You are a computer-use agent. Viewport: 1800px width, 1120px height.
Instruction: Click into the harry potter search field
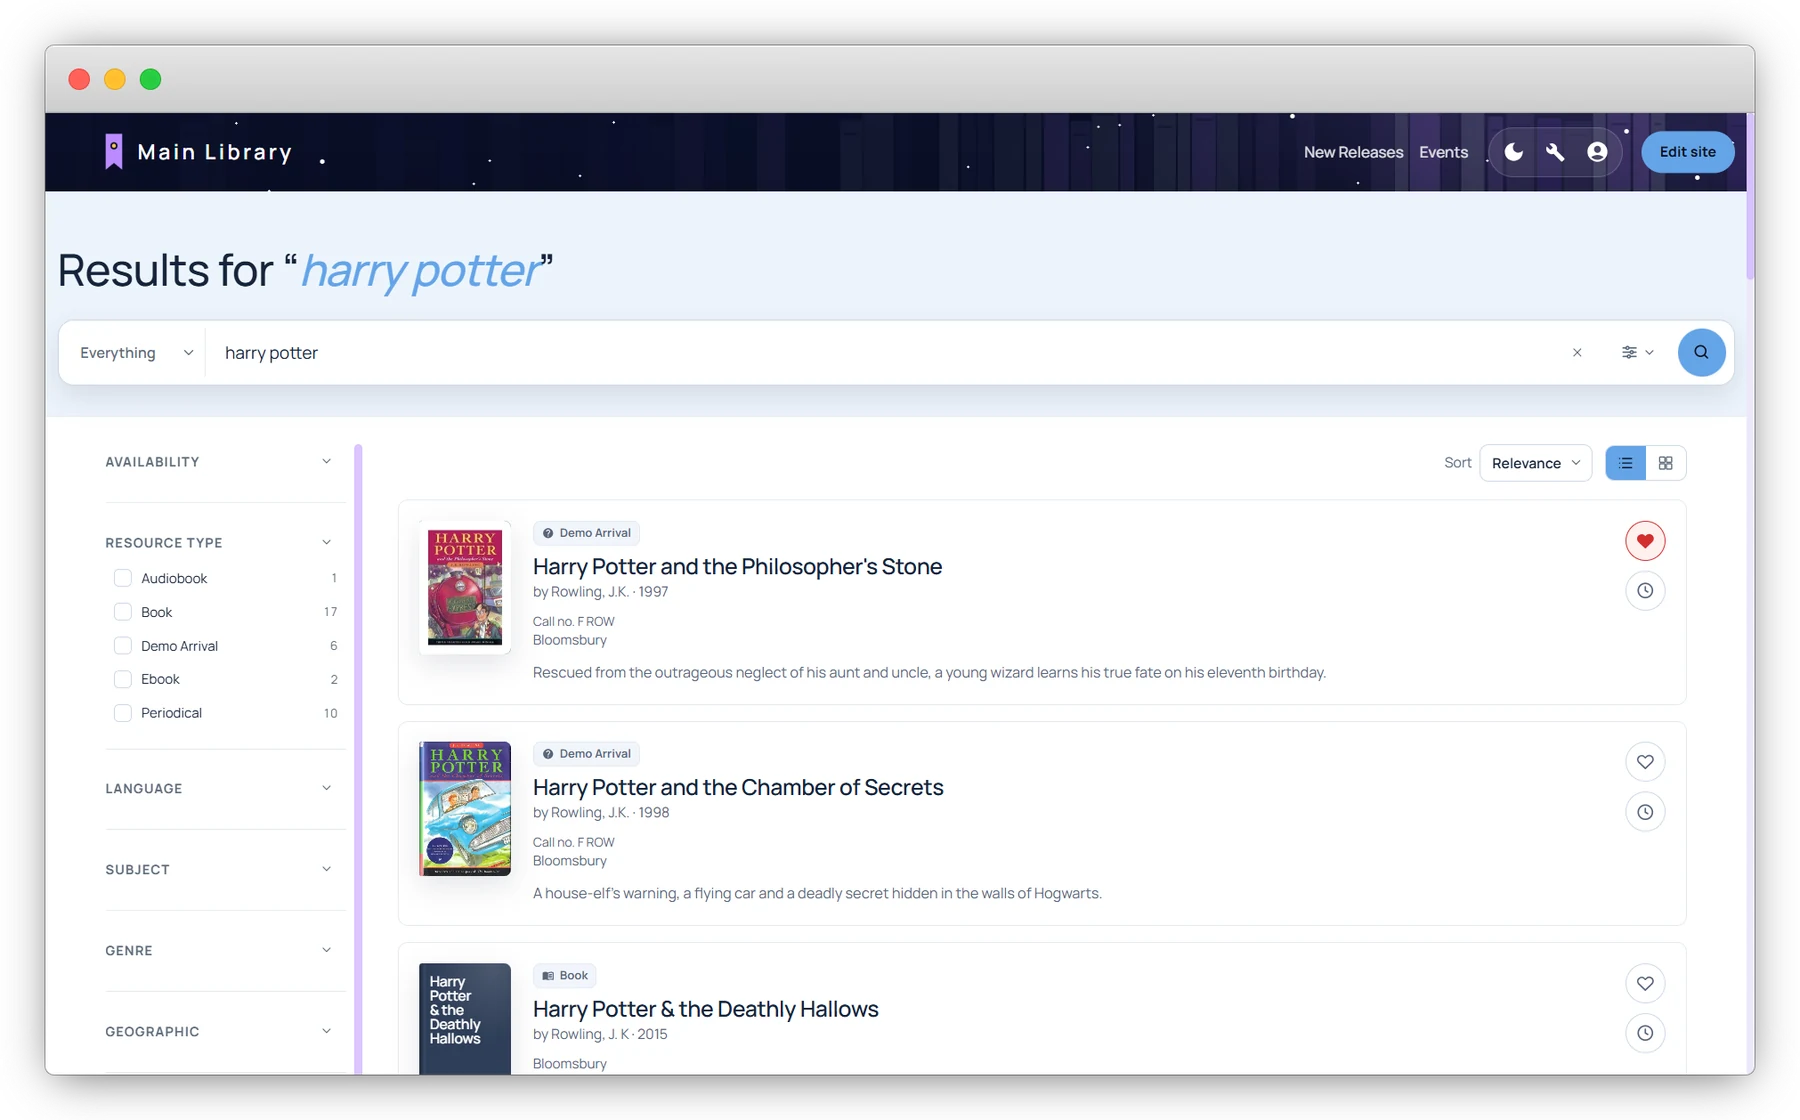pyautogui.click(x=885, y=353)
